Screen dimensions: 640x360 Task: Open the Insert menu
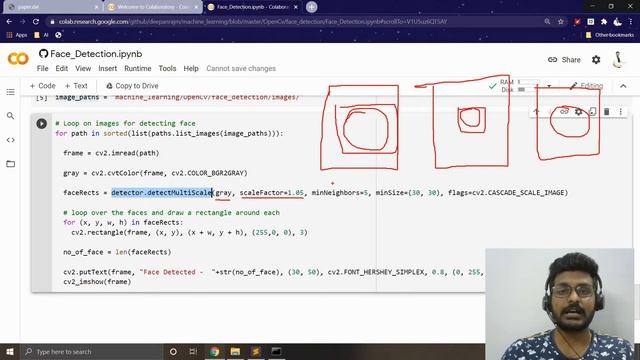pyautogui.click(x=108, y=69)
